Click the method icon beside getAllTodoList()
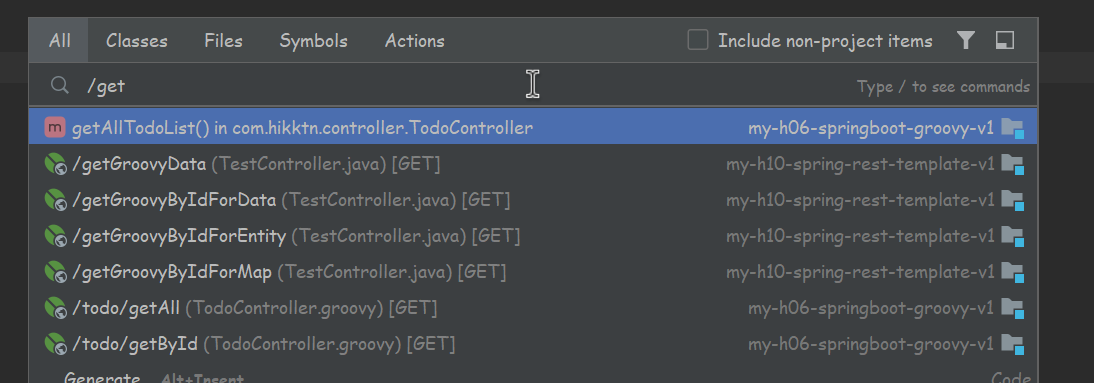 point(54,128)
